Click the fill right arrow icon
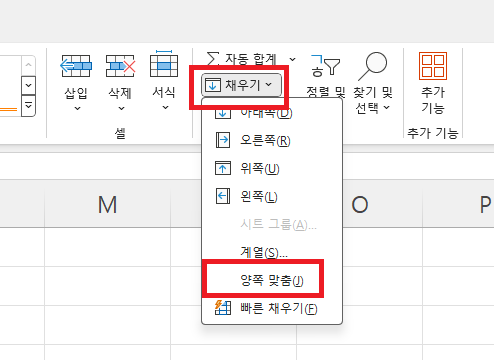The image size is (494, 360). pos(223,140)
